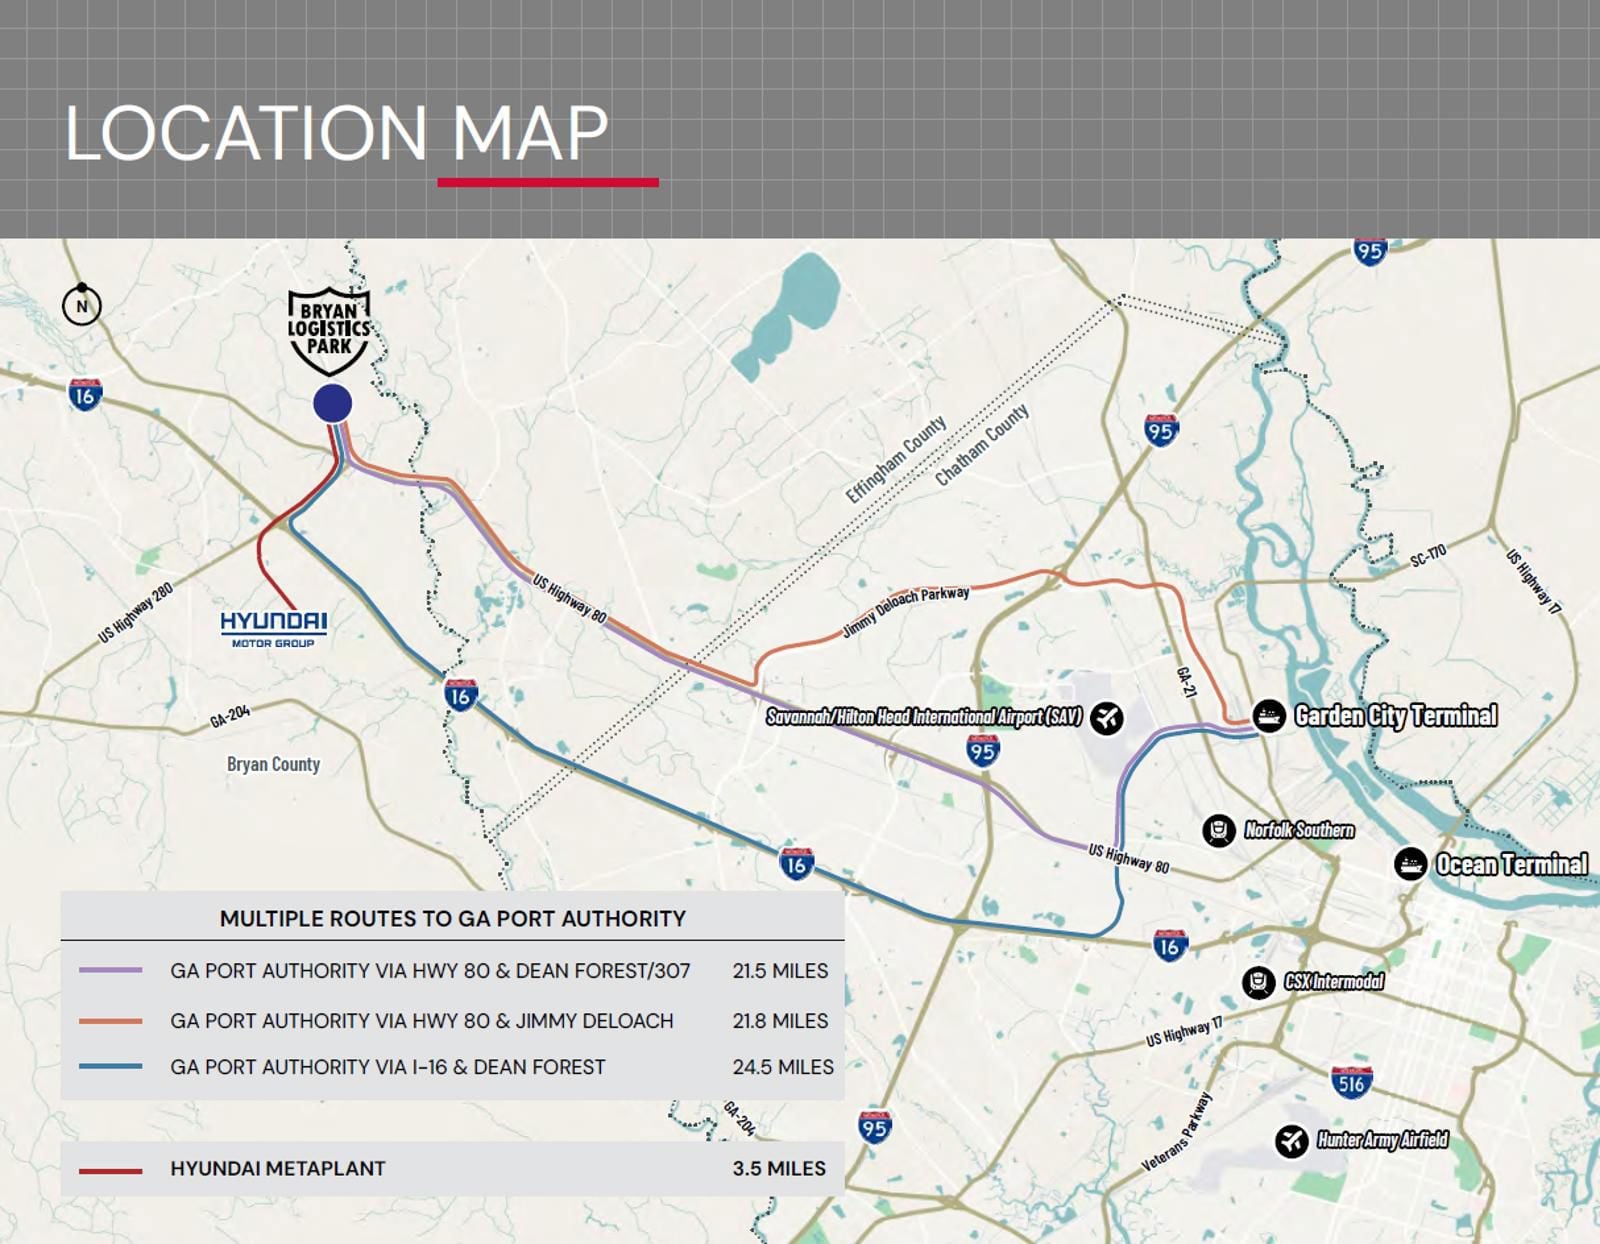Viewport: 1600px width, 1244px height.
Task: Click the blue Bryan Logistics Park location marker
Action: coord(331,404)
